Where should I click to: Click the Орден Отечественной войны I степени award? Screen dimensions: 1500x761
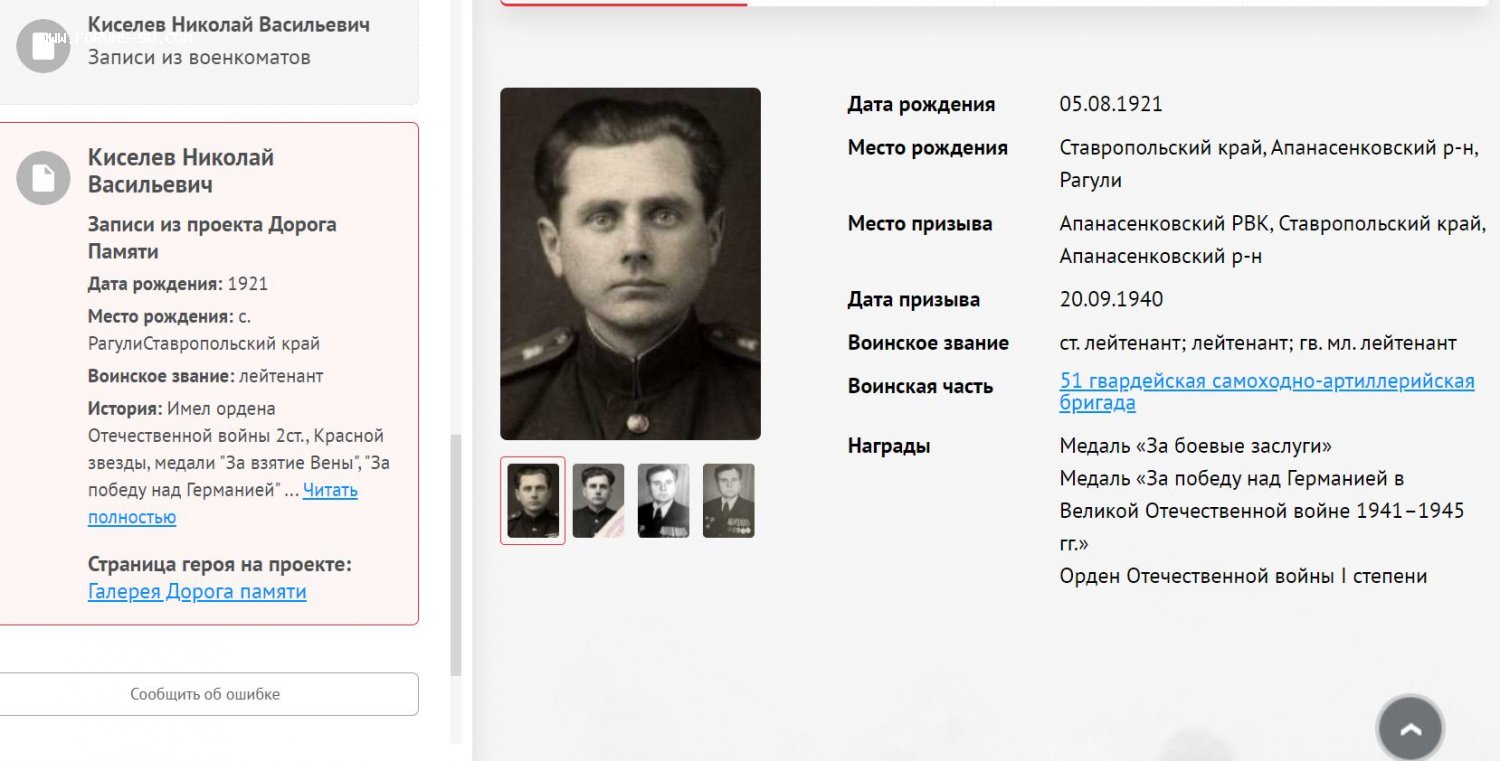tap(1243, 576)
